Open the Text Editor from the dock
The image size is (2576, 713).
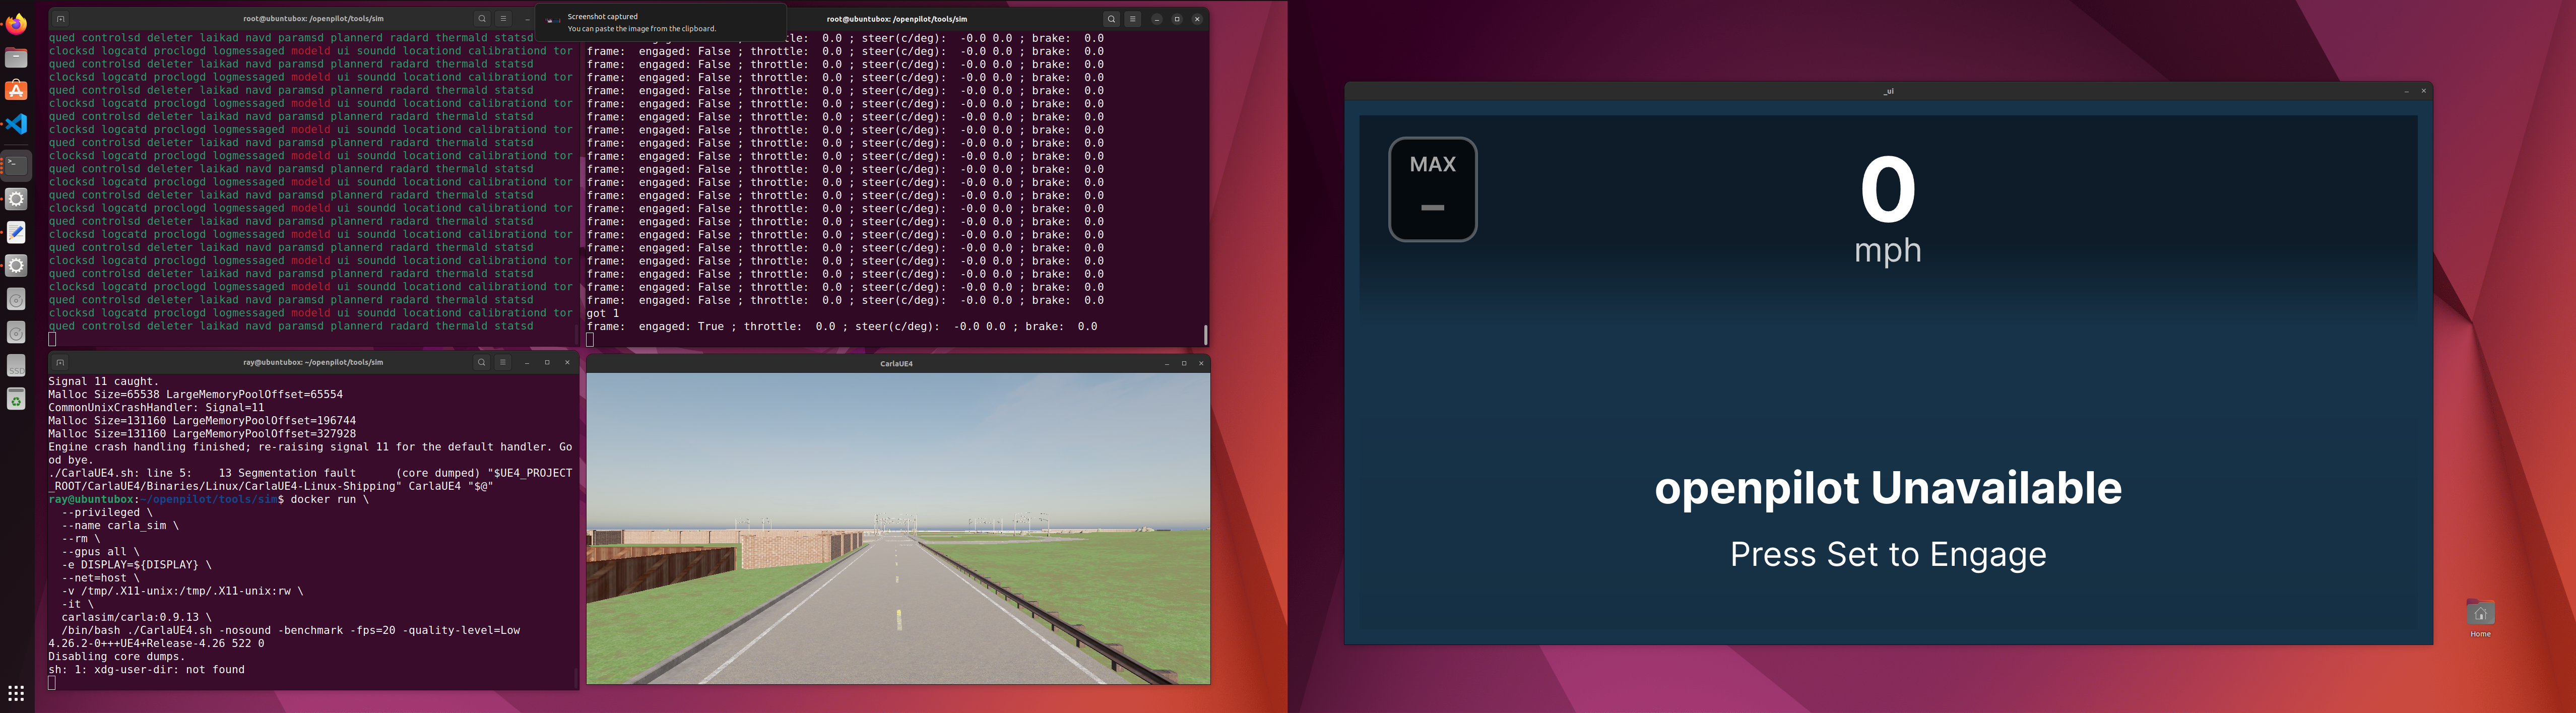click(x=16, y=232)
